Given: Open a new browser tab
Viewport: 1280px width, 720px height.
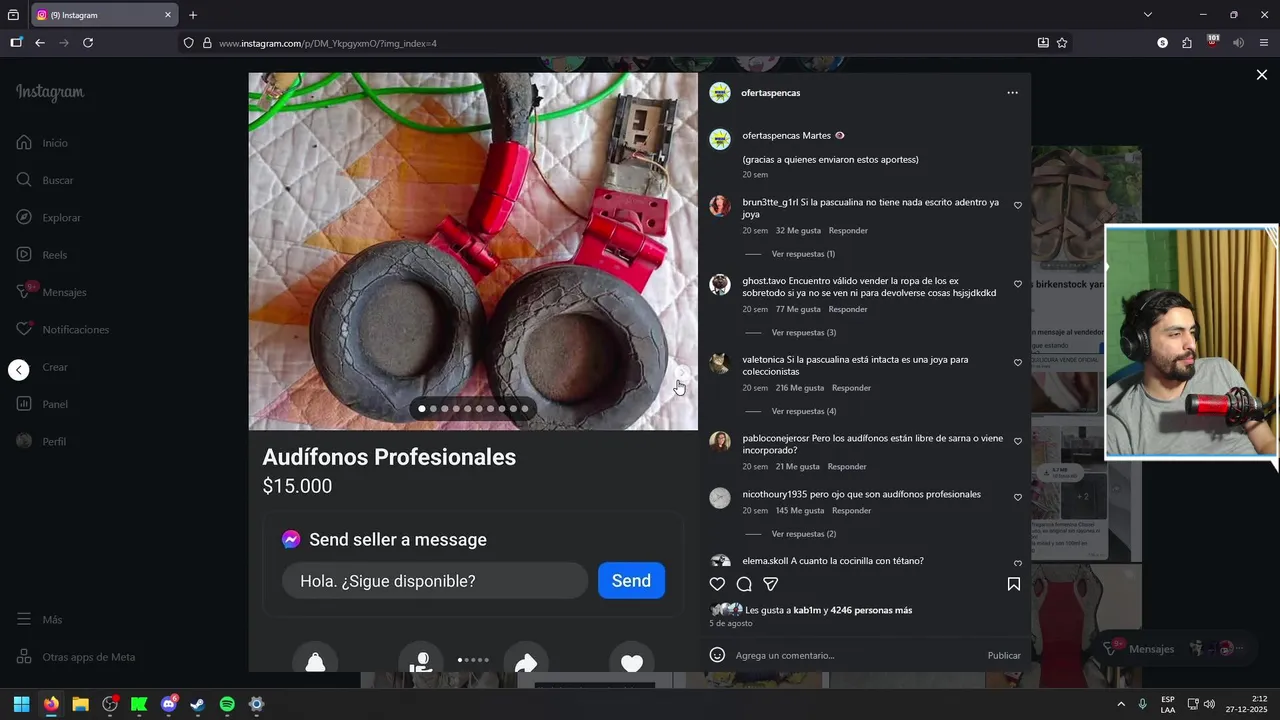Looking at the screenshot, I should 193,15.
